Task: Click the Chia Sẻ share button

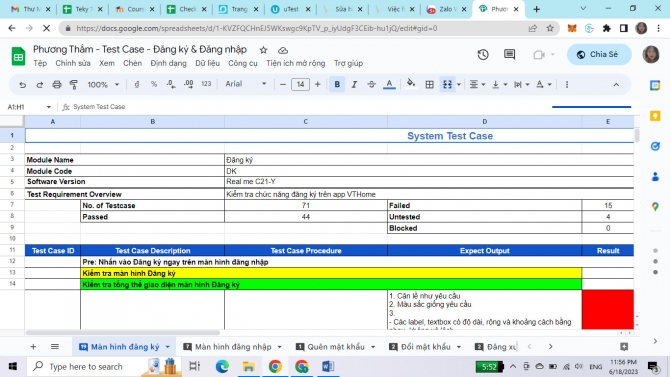Action: (599, 55)
